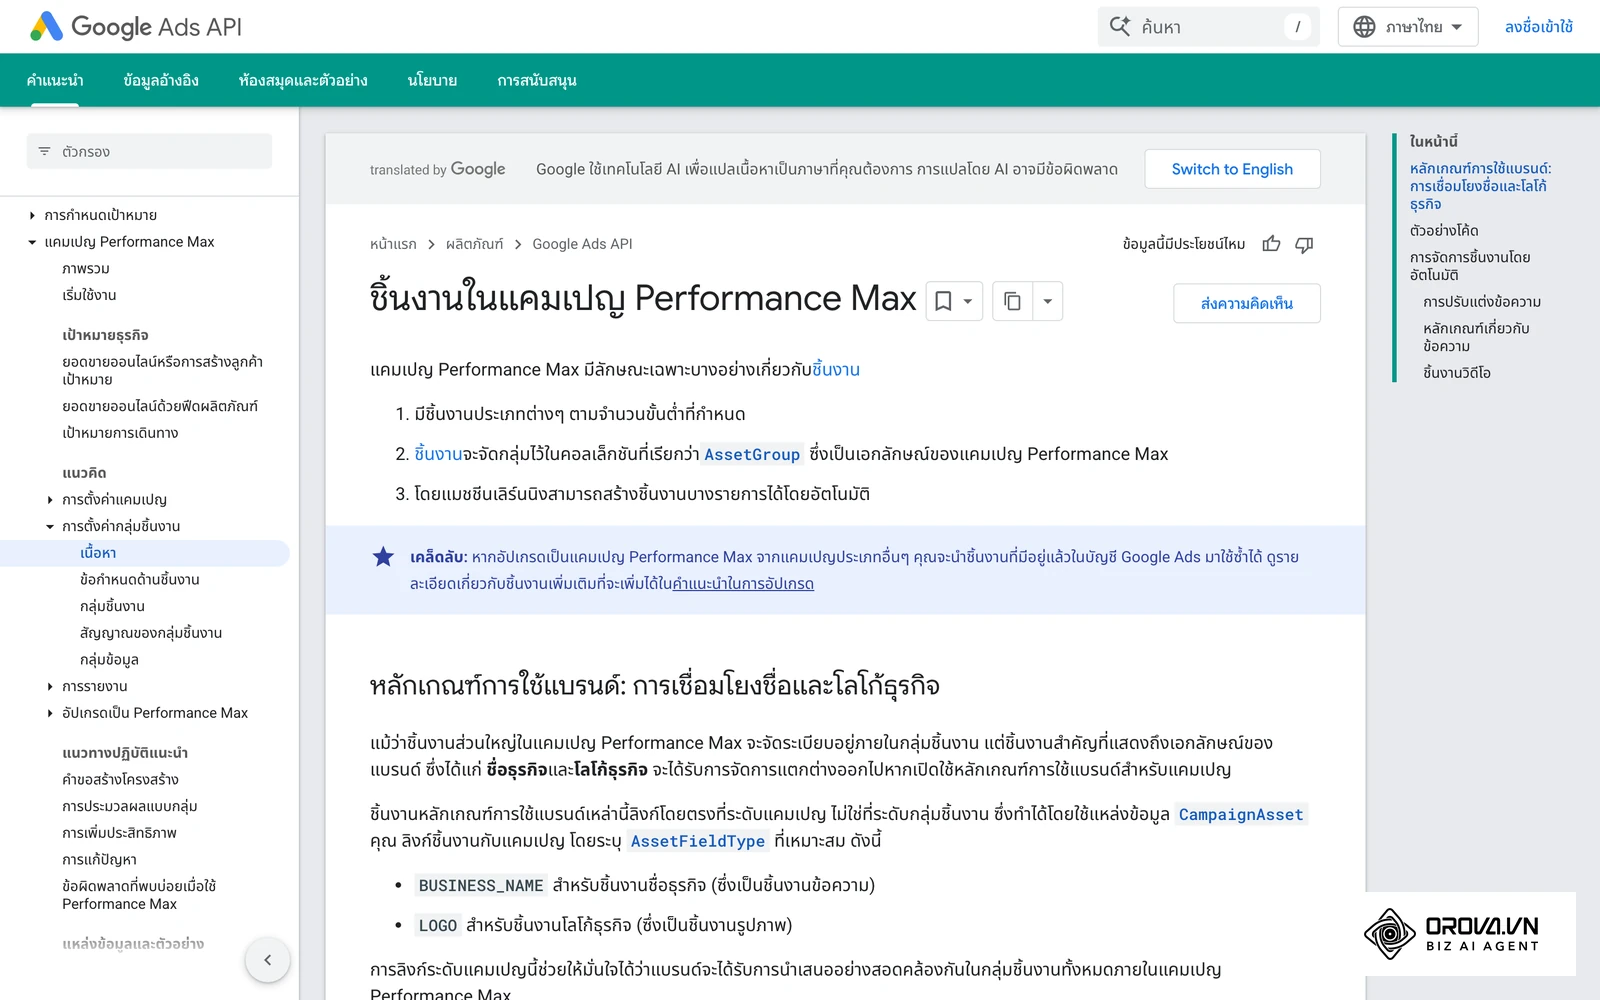This screenshot has height=1000, width=1600.
Task: Open the คำแนะนำ tab
Action: [55, 80]
